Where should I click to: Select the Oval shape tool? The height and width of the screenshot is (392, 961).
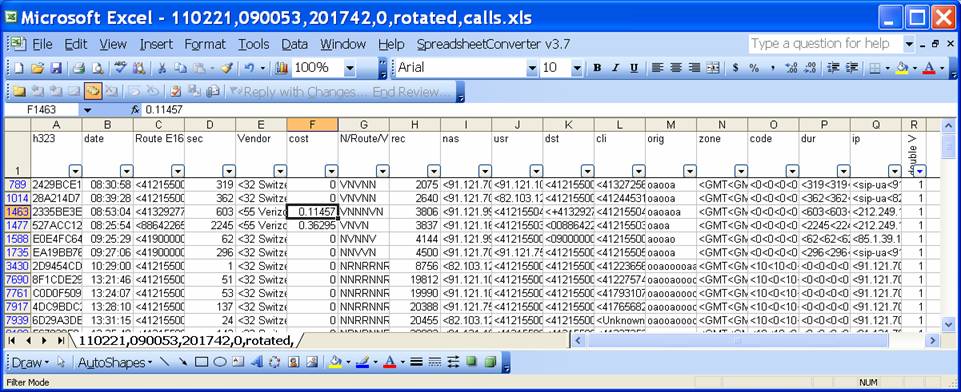coord(219,362)
